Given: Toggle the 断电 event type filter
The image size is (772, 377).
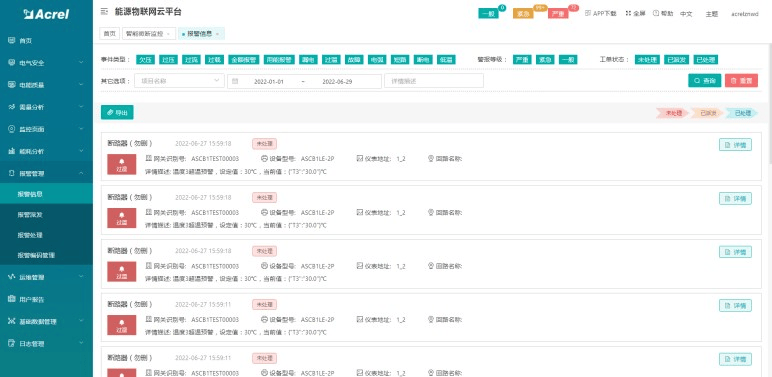Looking at the screenshot, I should pyautogui.click(x=423, y=60).
